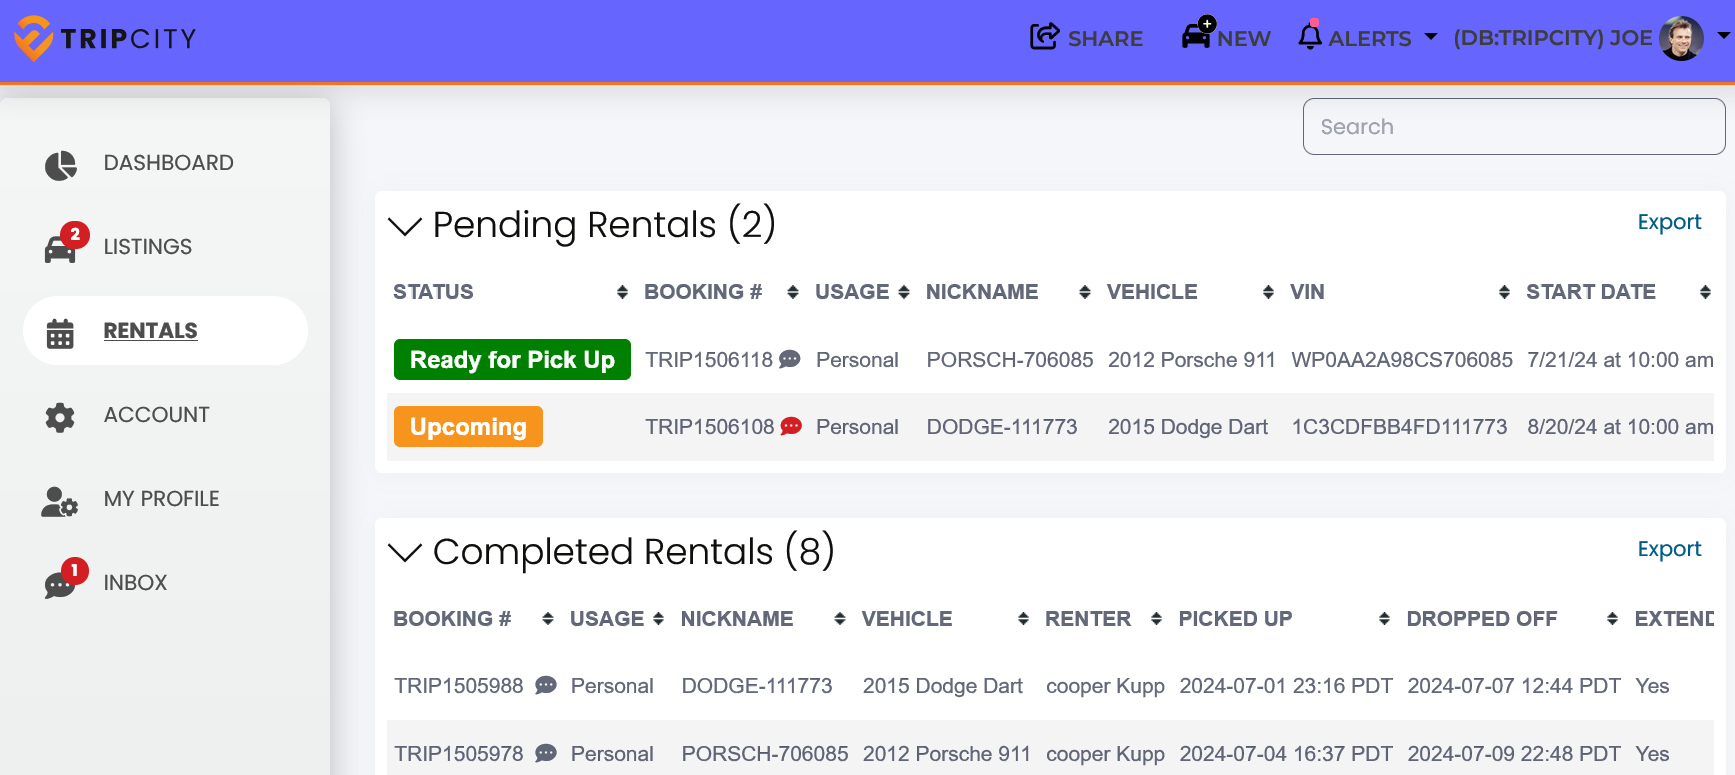Click pickup time 2024-07-04 16:37 PDT

tap(1286, 754)
